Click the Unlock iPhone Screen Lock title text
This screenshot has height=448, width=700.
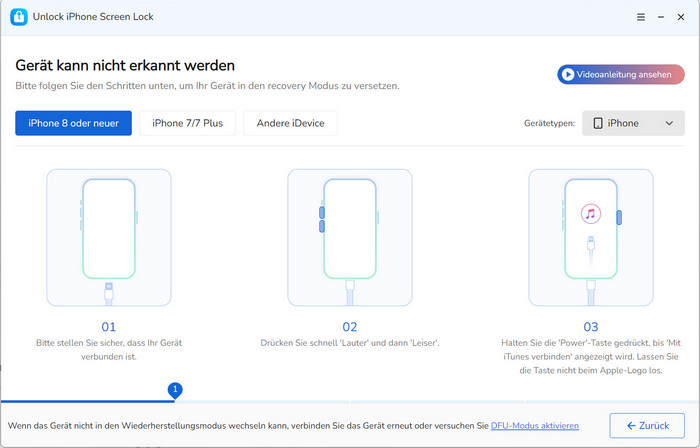coord(93,17)
